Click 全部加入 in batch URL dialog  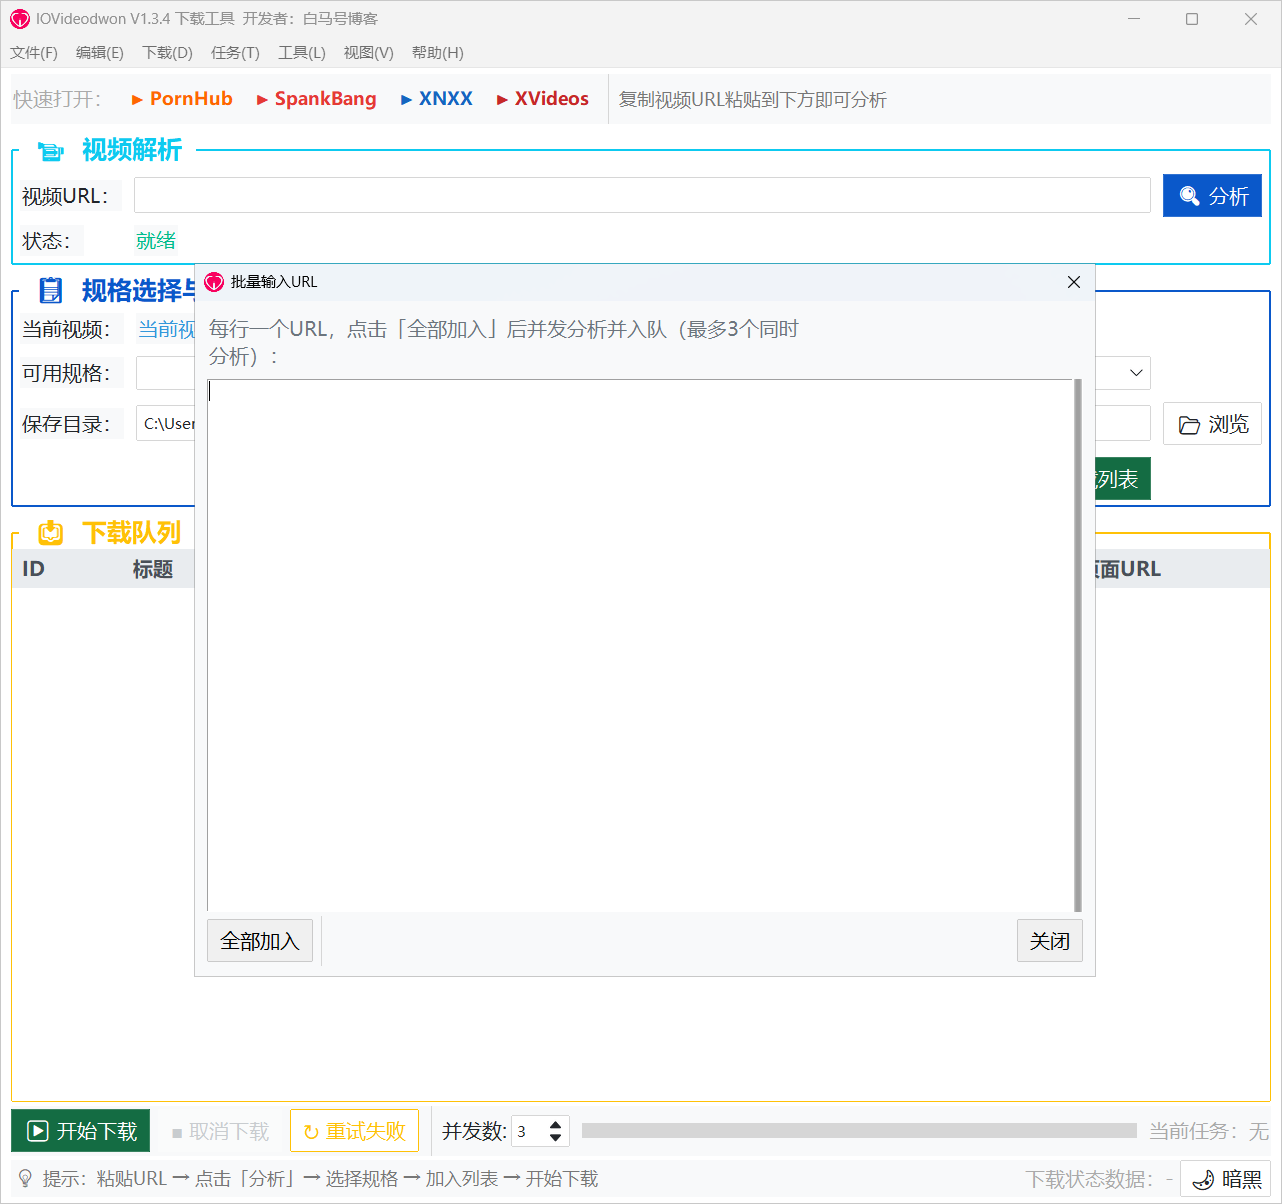(x=260, y=941)
